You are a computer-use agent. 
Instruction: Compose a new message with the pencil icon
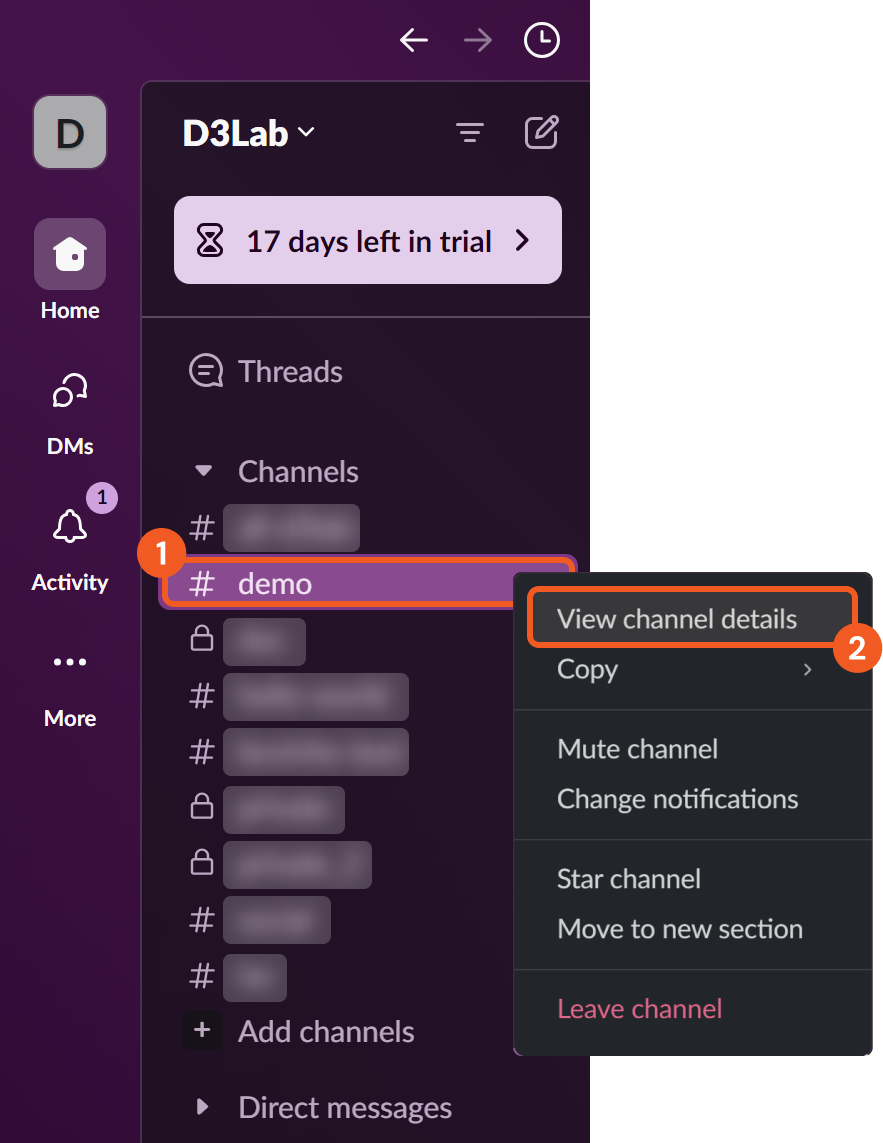coord(542,132)
